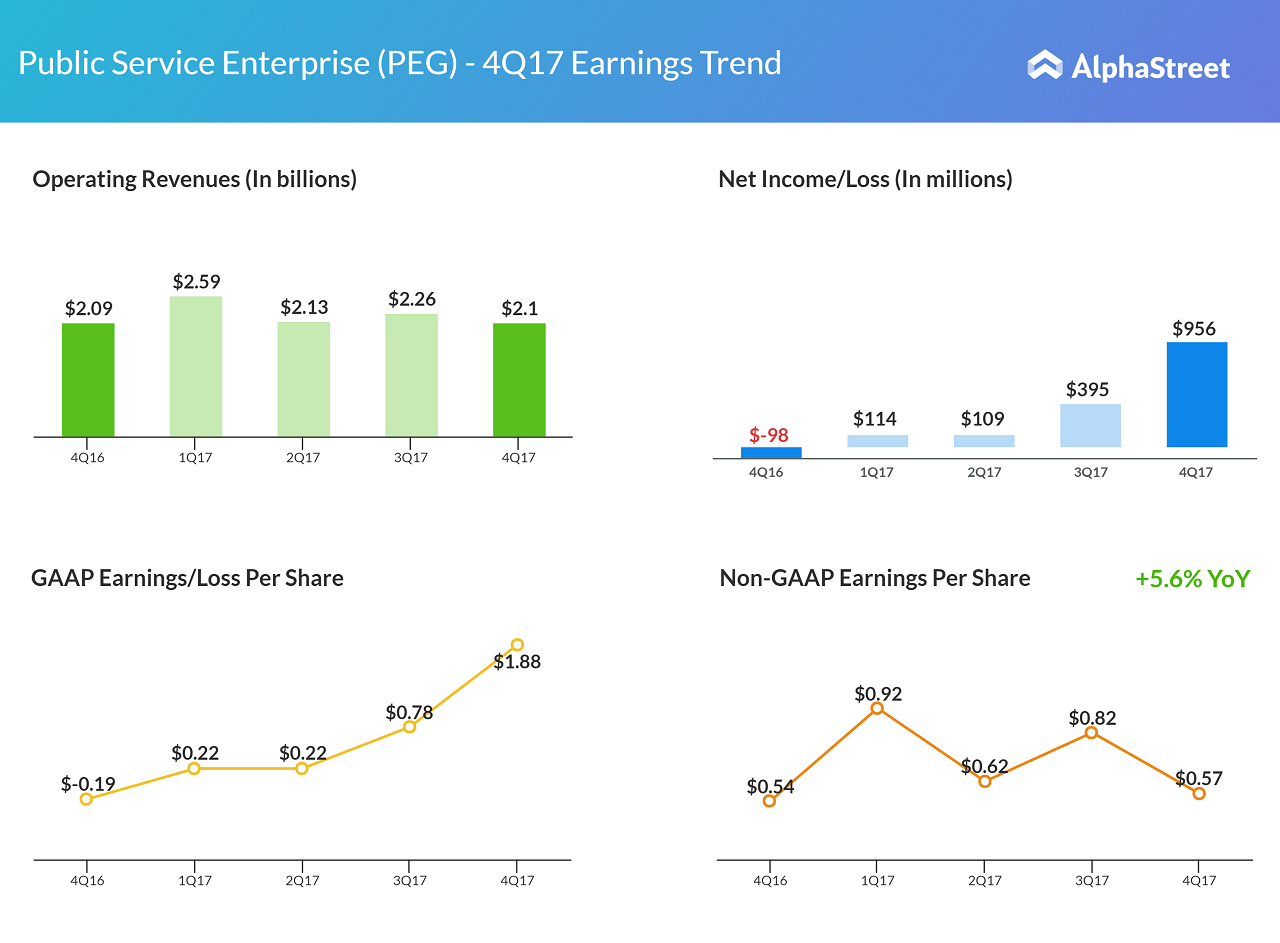Pick the GAAP EPS 3Q17 marker
The height and width of the screenshot is (943, 1280).
[x=409, y=727]
